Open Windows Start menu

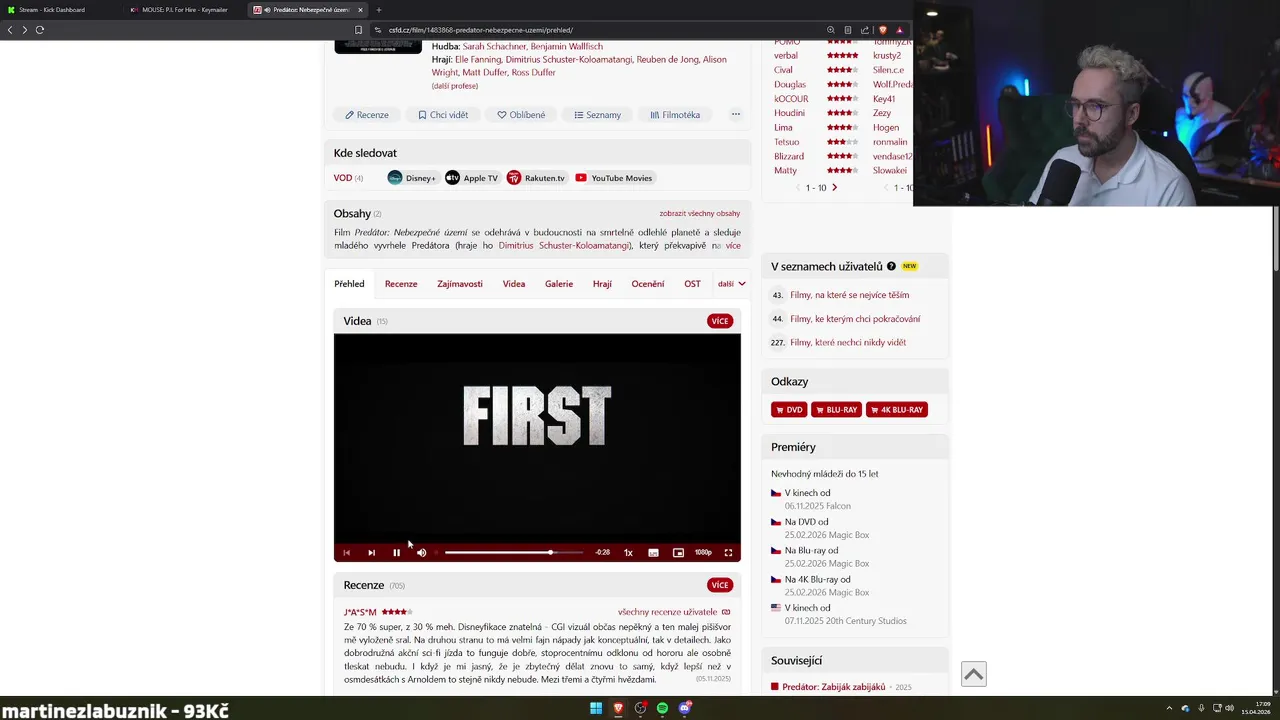point(596,708)
